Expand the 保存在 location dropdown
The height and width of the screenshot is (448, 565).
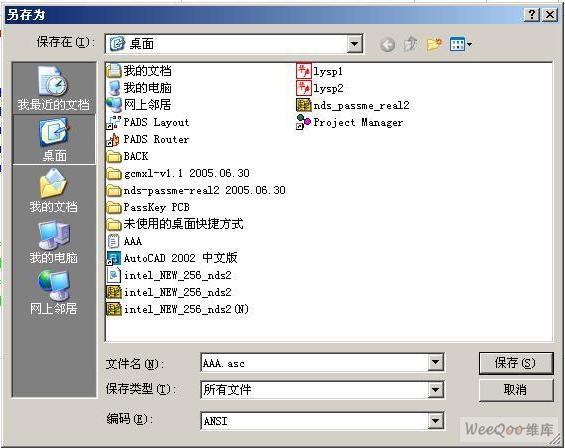(x=355, y=44)
